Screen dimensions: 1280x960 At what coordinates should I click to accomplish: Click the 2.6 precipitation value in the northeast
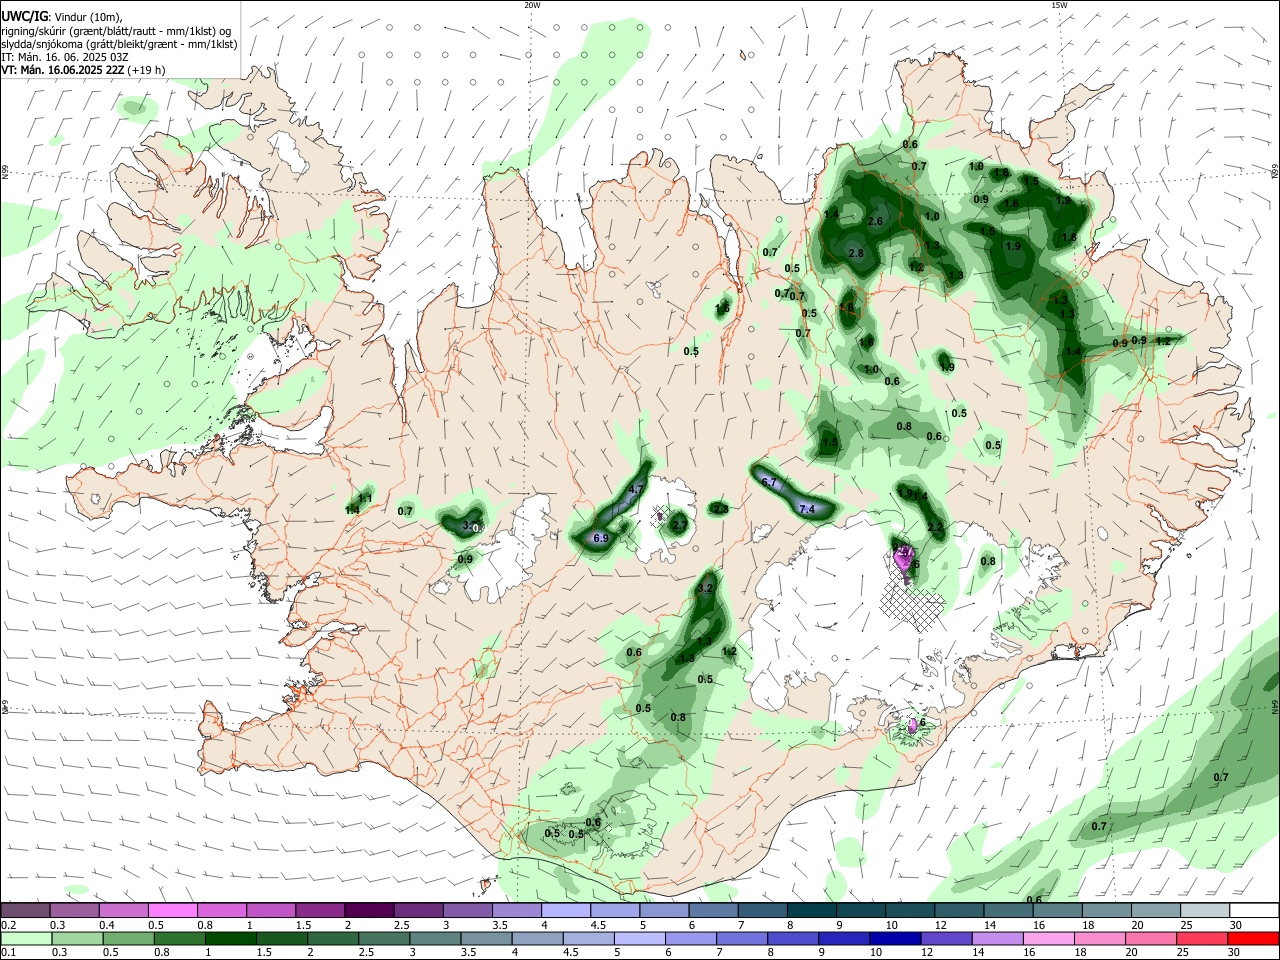click(x=876, y=221)
